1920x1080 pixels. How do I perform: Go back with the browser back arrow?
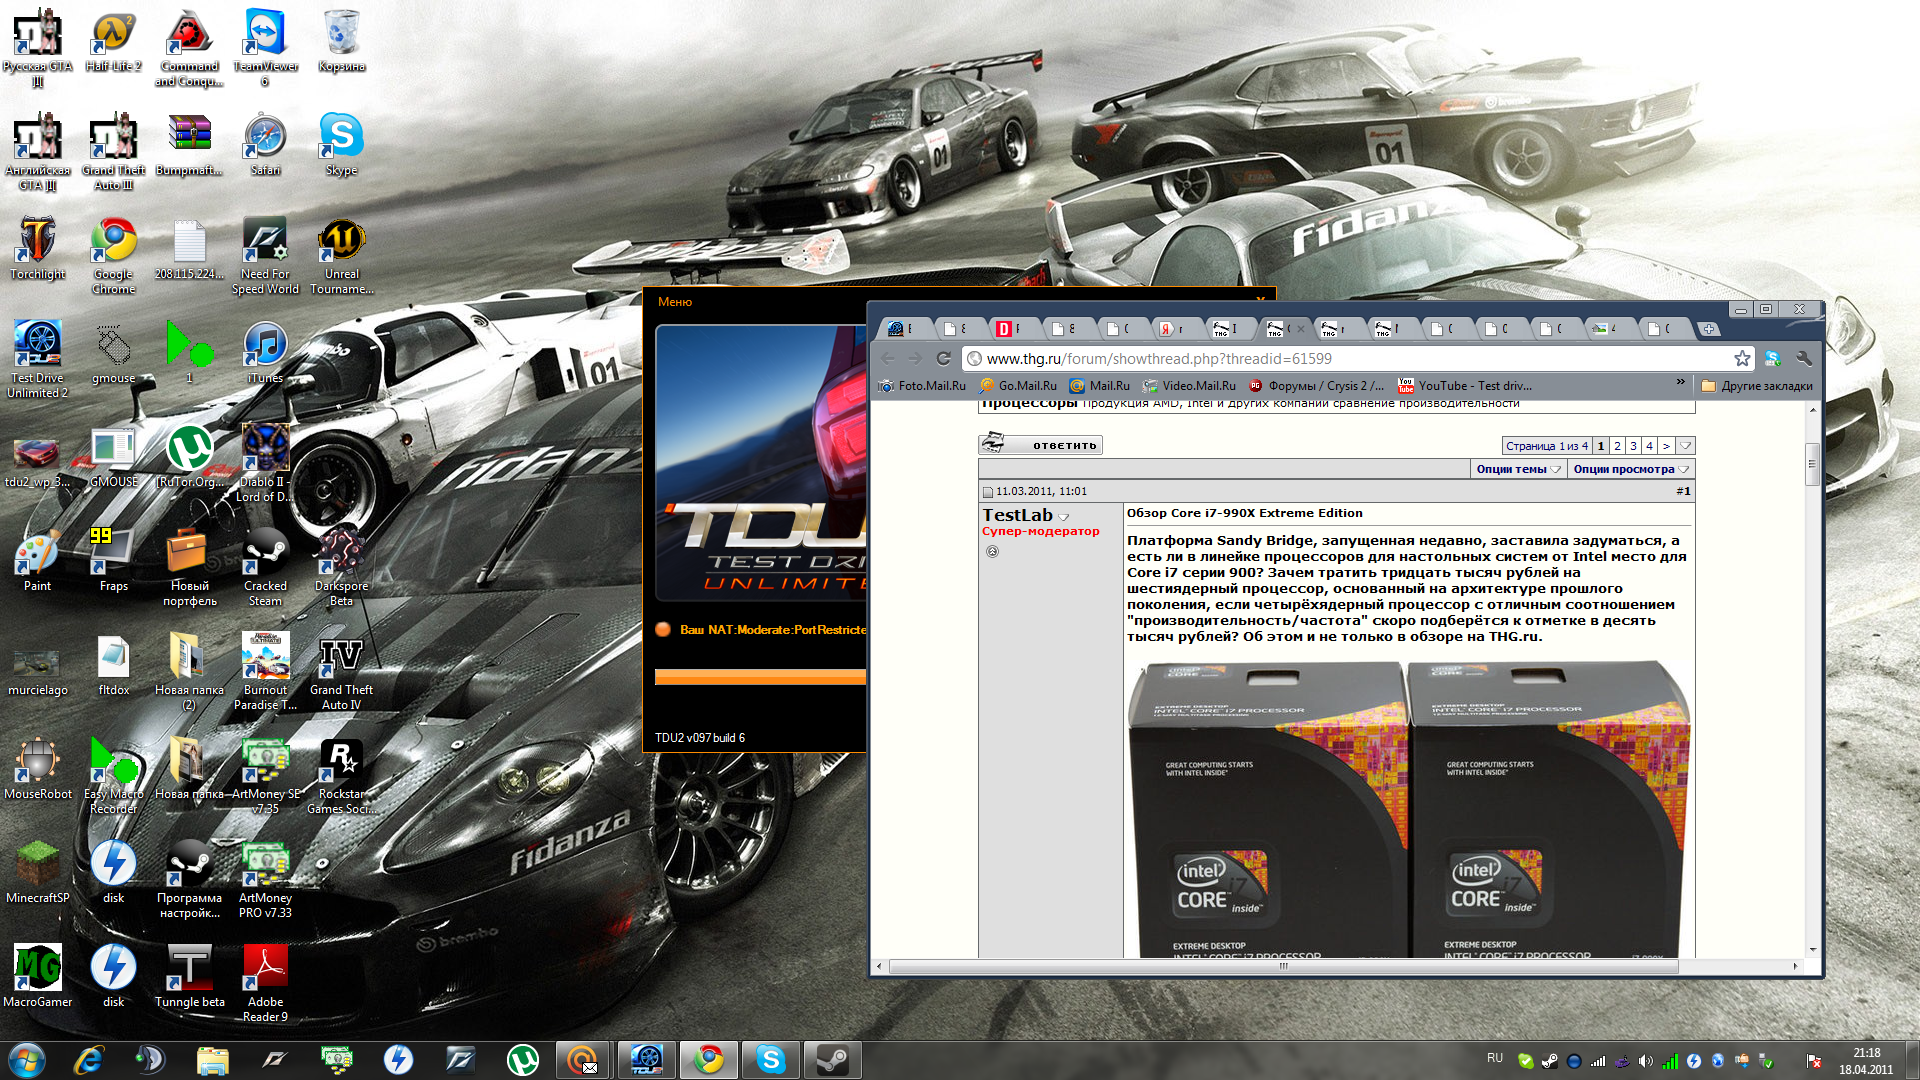coord(888,358)
